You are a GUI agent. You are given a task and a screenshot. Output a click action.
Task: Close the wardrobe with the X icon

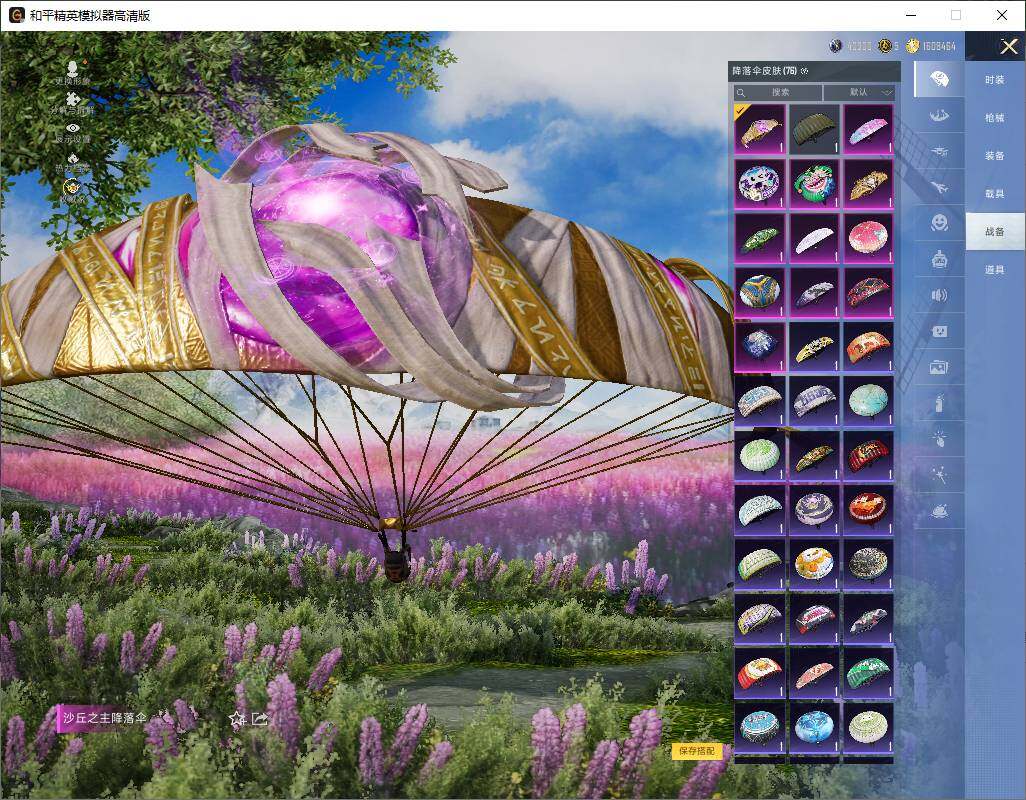click(1008, 46)
